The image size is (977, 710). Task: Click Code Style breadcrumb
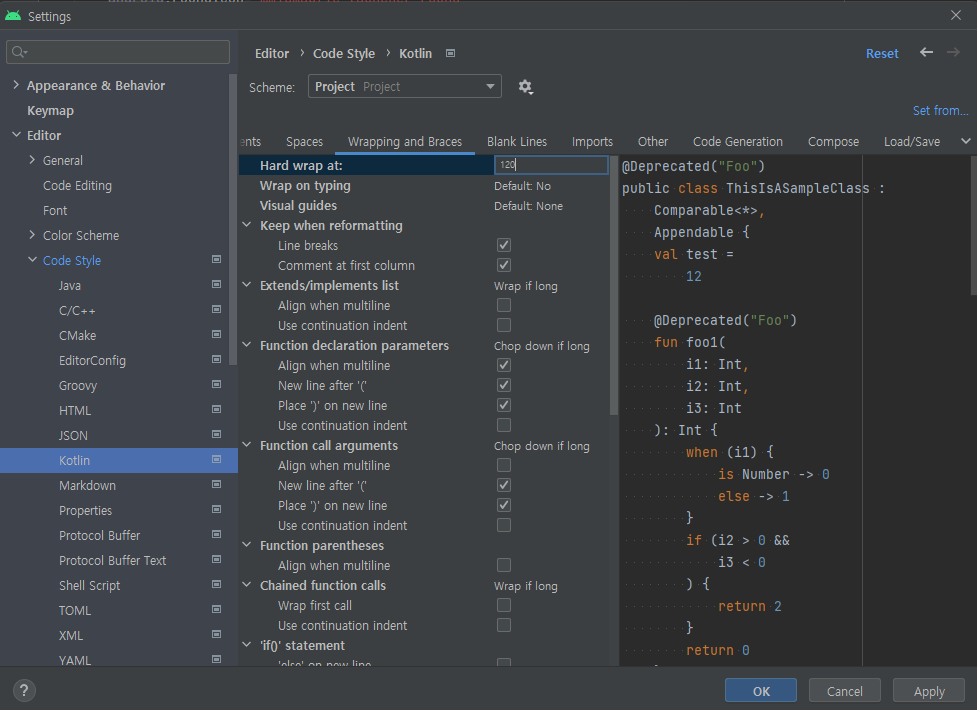tap(344, 54)
